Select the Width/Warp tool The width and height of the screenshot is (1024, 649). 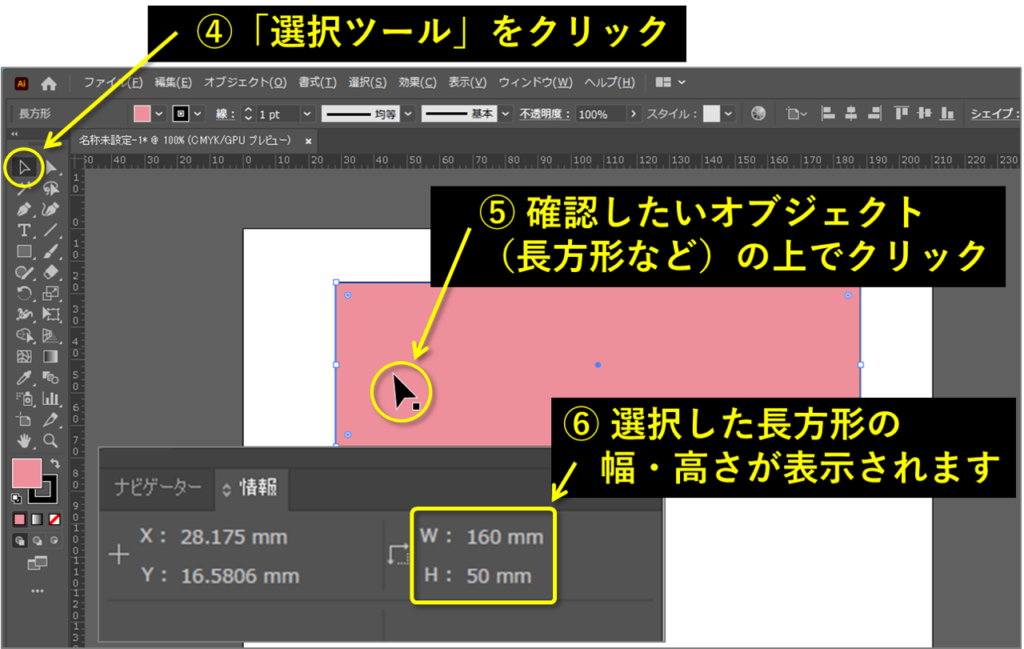(x=24, y=314)
